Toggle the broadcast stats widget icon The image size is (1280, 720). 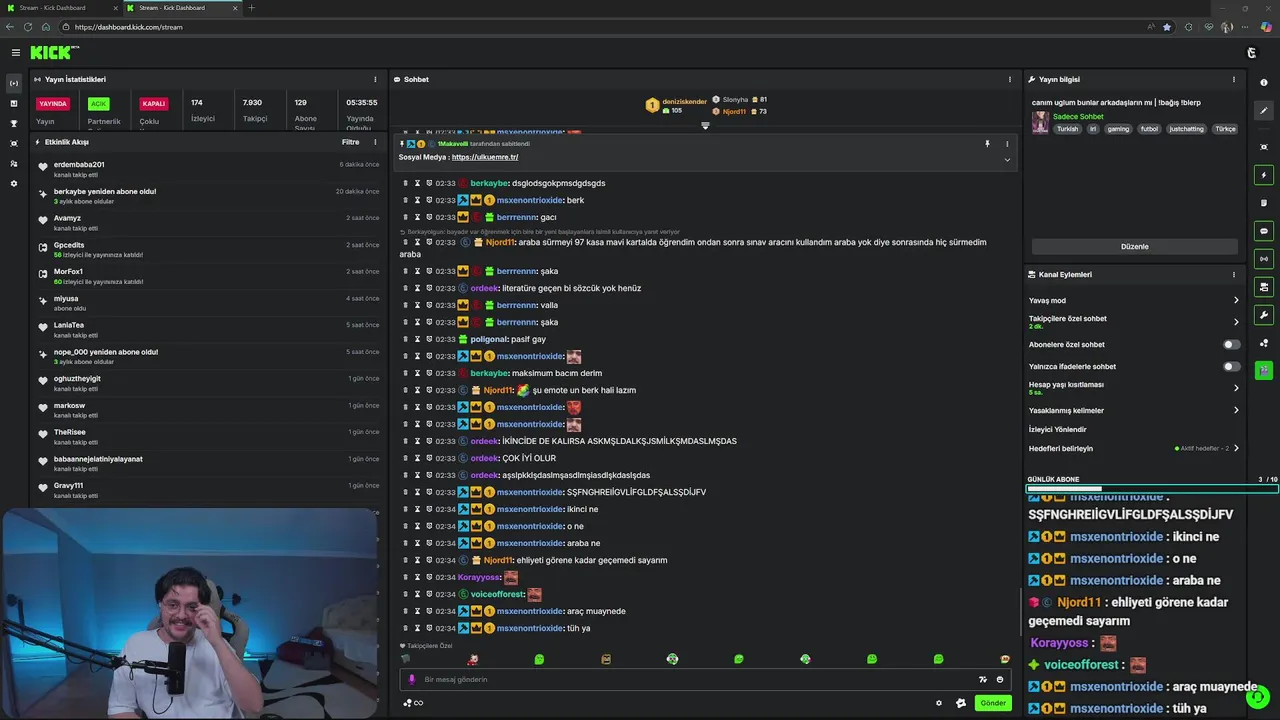[1264, 259]
